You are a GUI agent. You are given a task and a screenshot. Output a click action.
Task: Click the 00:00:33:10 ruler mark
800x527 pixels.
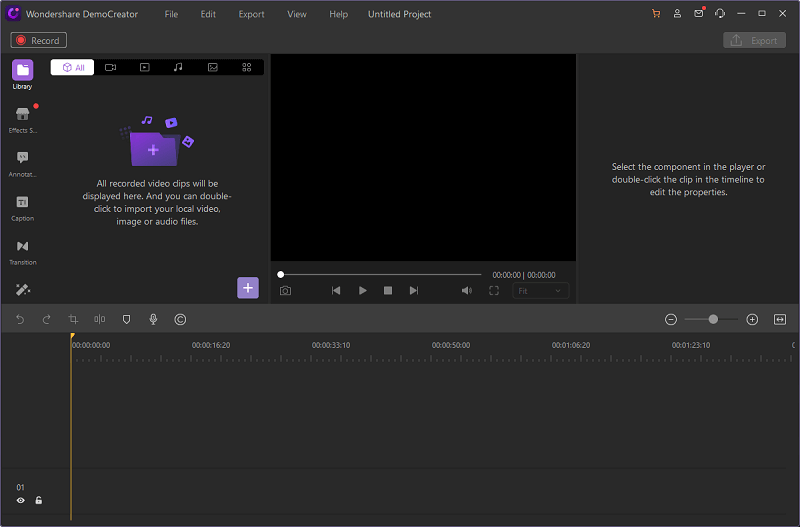point(331,345)
